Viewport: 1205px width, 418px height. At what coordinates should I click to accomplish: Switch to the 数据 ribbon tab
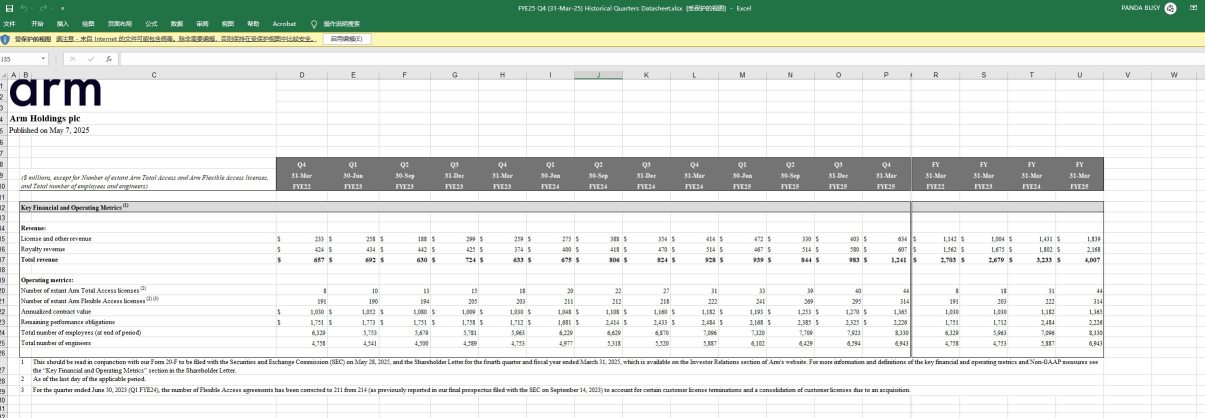(177, 22)
